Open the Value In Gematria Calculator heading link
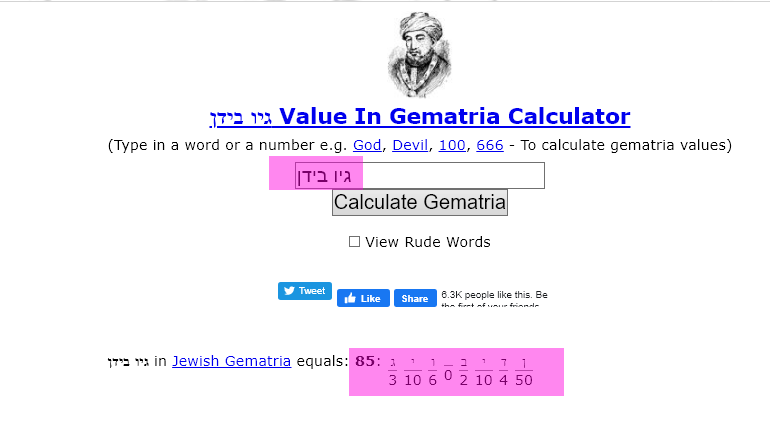 420,117
